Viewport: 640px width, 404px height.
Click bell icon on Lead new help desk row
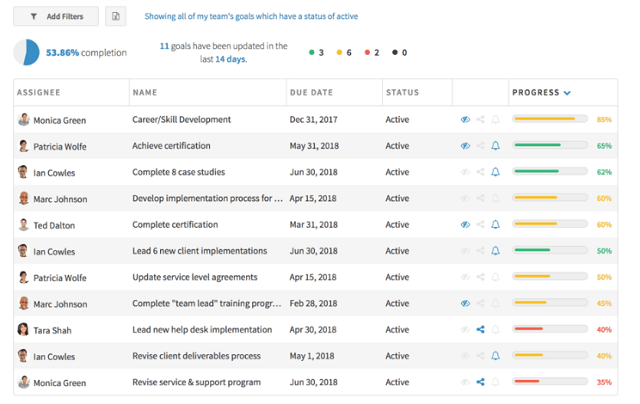click(x=496, y=329)
